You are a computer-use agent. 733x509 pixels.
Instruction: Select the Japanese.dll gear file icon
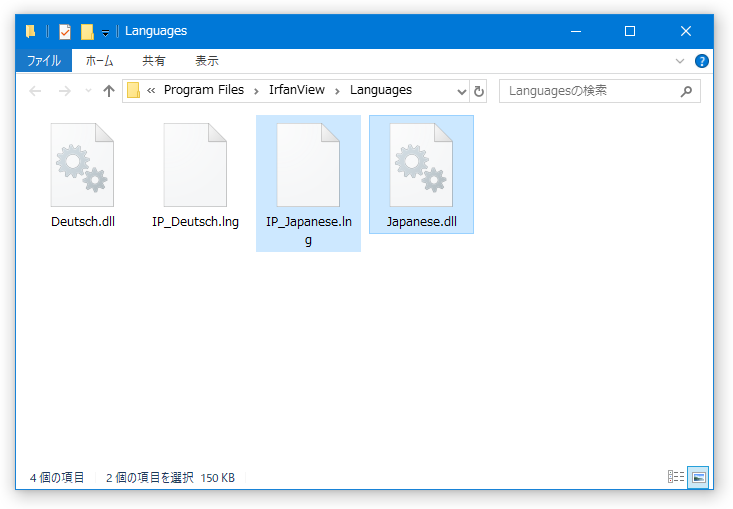point(421,165)
